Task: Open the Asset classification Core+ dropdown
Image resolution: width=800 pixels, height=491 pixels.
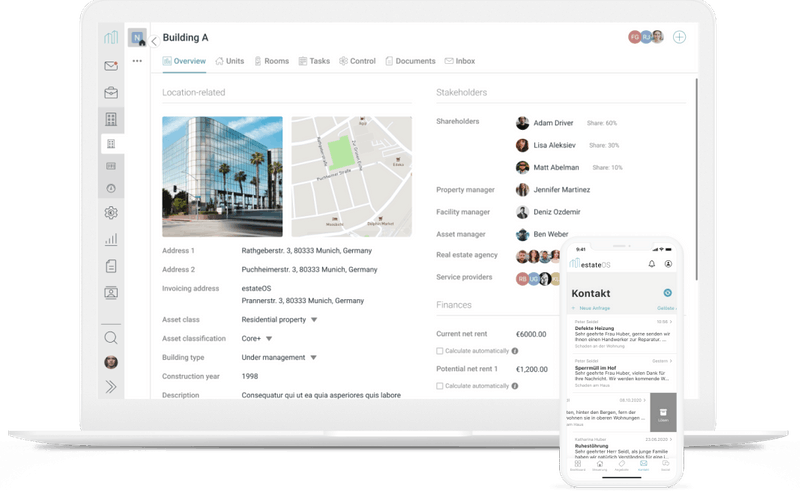Action: 257,338
